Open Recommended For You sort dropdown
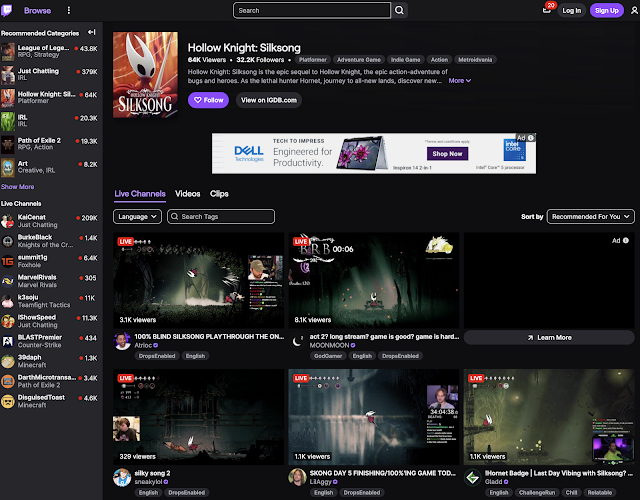The width and height of the screenshot is (640, 500). (x=591, y=216)
